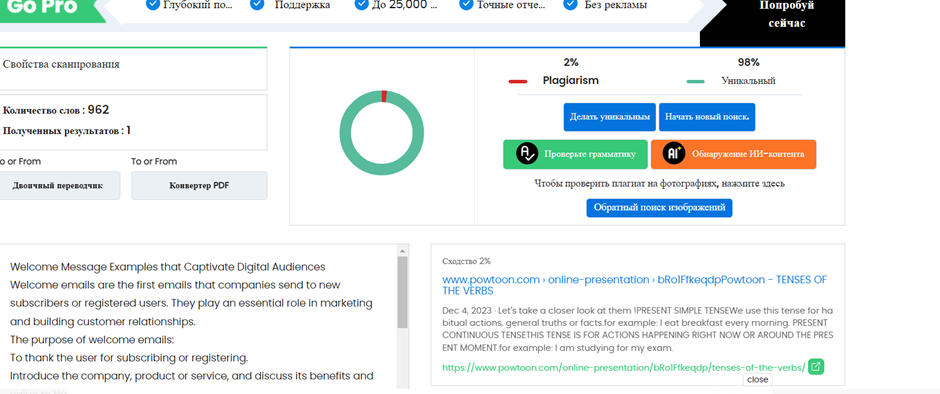Start a new search with Начать новый поиск
Image resolution: width=940 pixels, height=394 pixels.
point(707,117)
